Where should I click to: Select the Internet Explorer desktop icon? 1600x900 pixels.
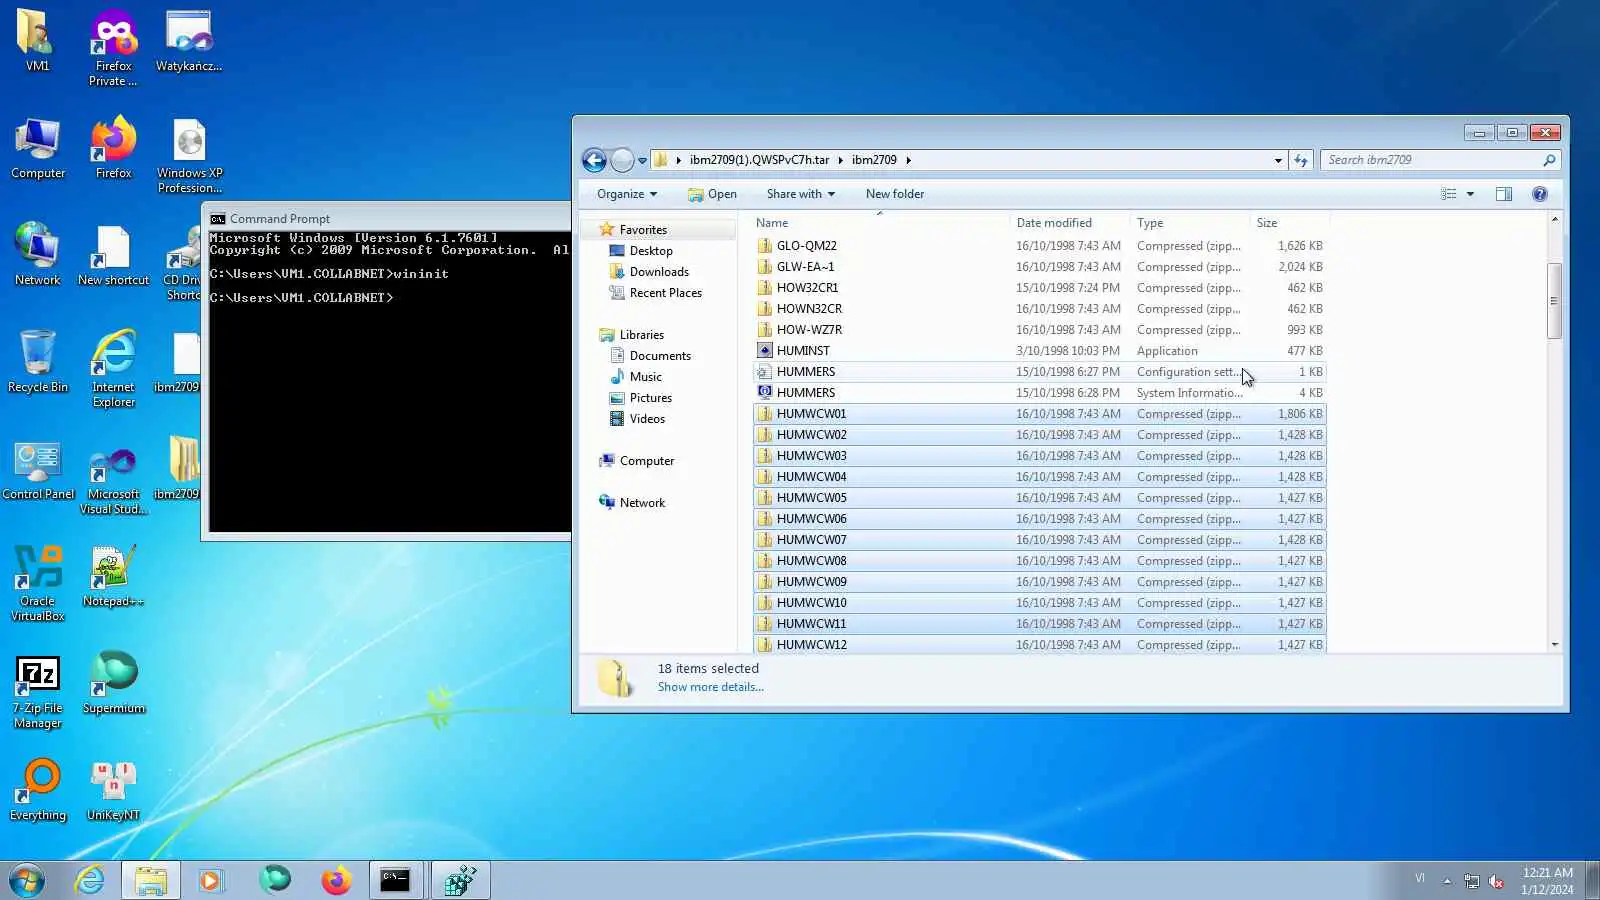pos(113,368)
